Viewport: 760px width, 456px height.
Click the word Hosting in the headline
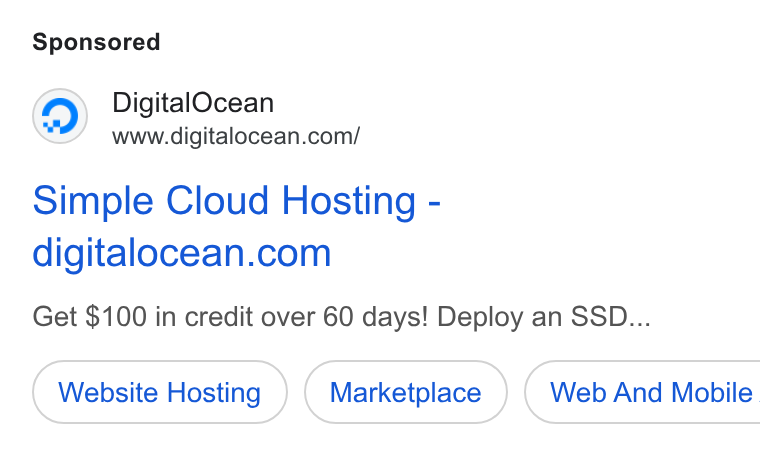point(348,201)
